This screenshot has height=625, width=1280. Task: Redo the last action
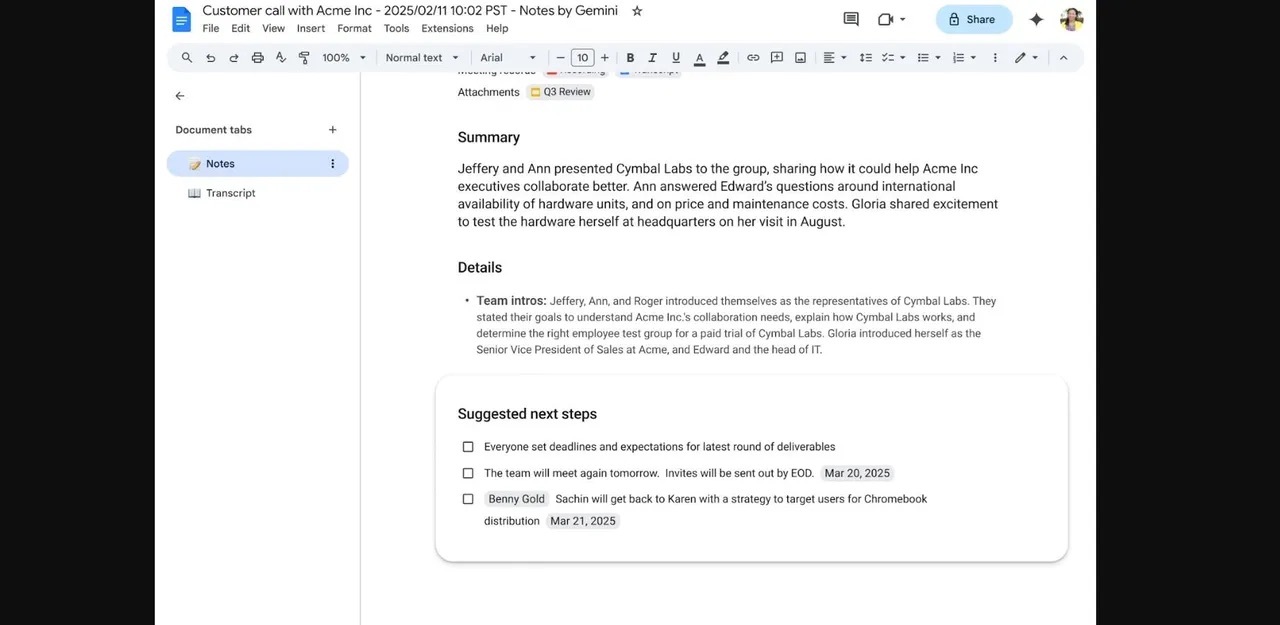click(x=234, y=58)
